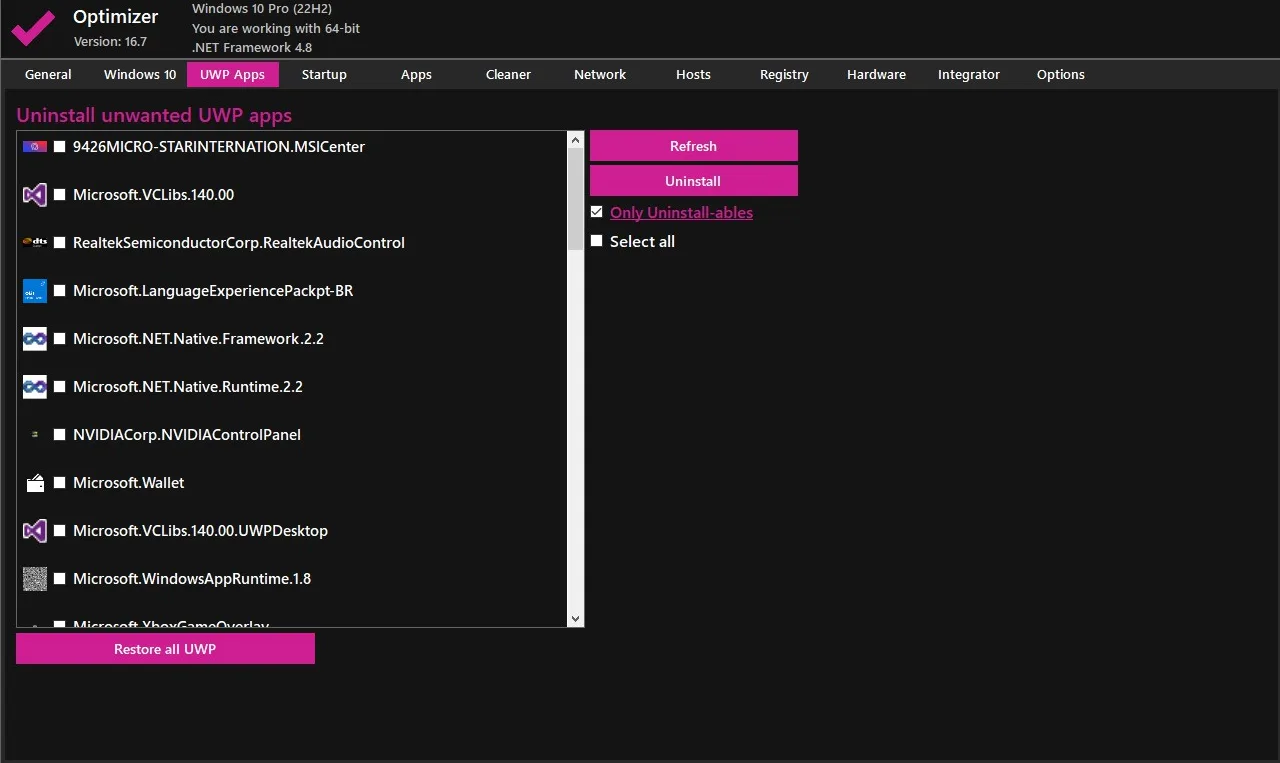The width and height of the screenshot is (1280, 763).
Task: Click the app list scrollbar down arrow
Action: tap(575, 619)
